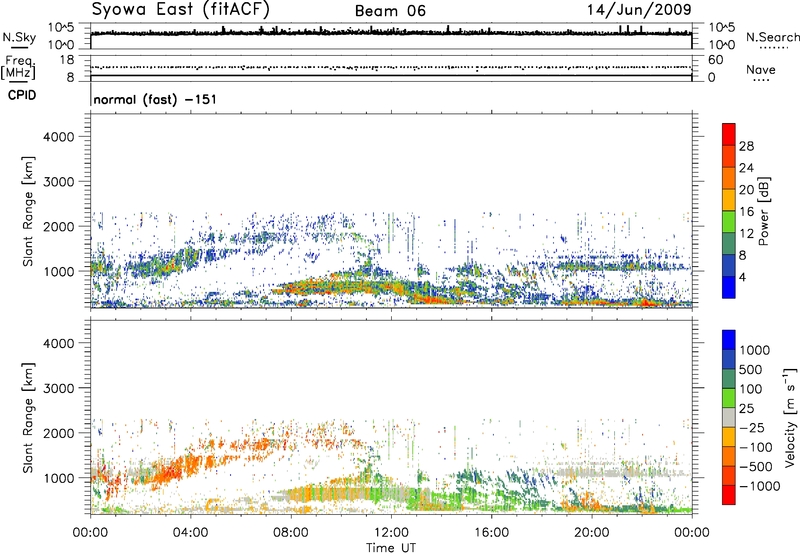Click the "28" label on Power colorbar

tap(746, 146)
